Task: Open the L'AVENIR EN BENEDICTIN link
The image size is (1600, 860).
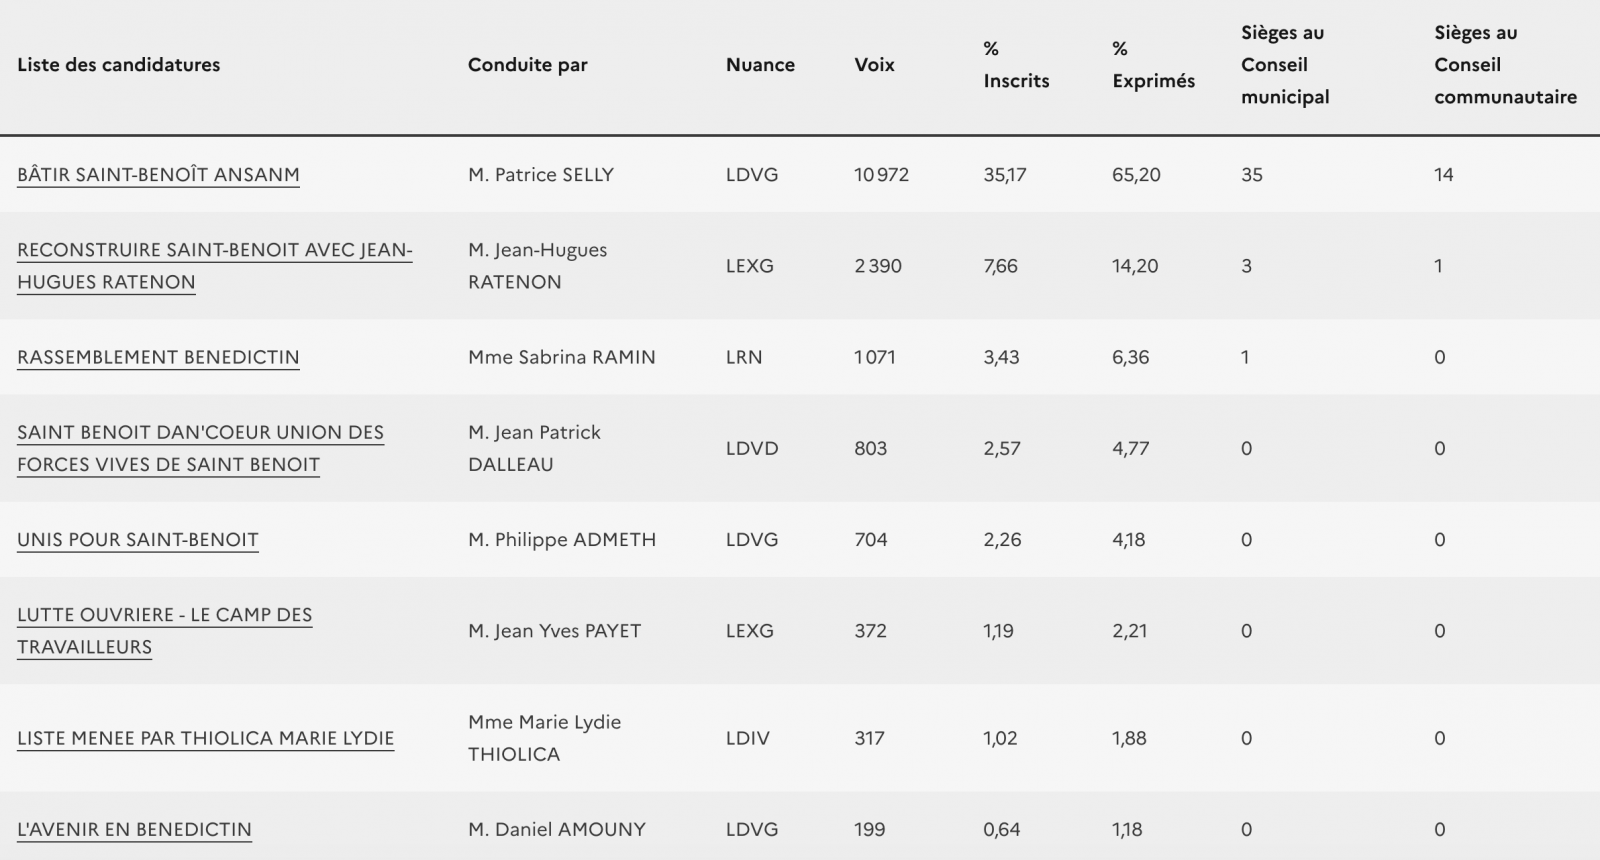Action: click(x=134, y=829)
